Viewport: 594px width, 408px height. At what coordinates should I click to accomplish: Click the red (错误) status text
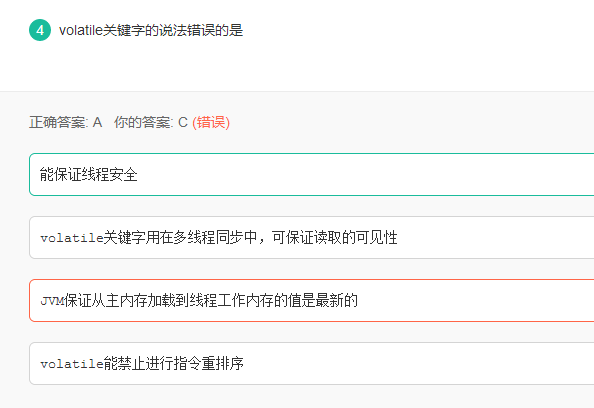tap(211, 122)
